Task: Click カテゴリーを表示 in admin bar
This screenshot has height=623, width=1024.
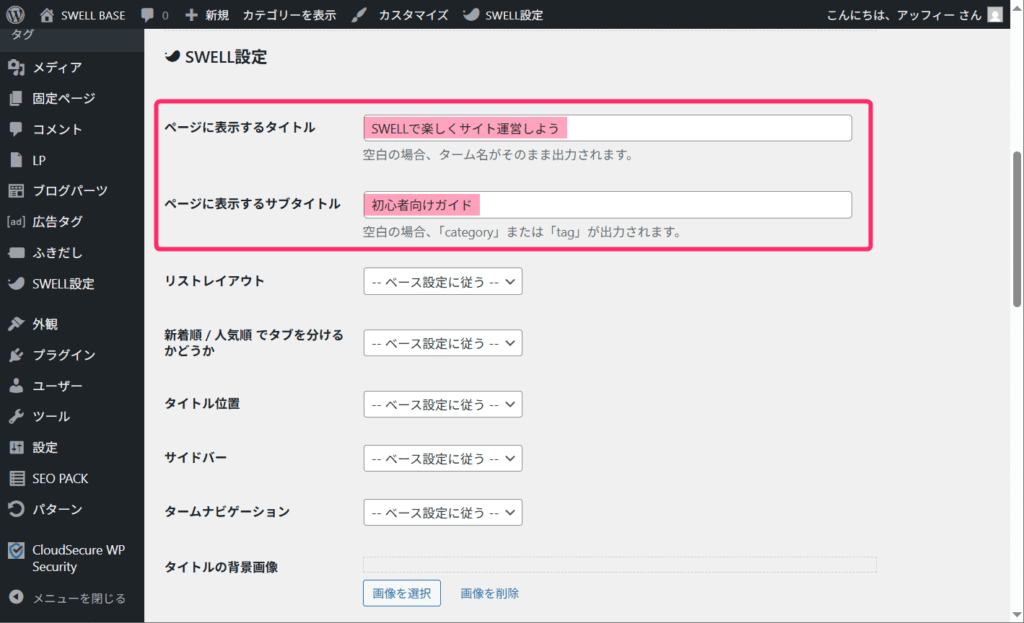Action: 289,14
